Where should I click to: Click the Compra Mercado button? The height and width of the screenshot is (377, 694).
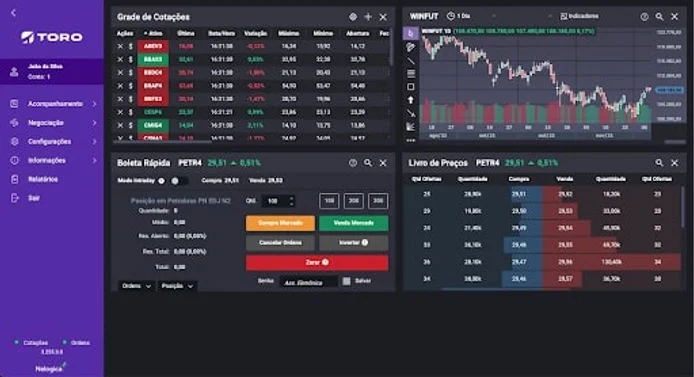click(280, 223)
